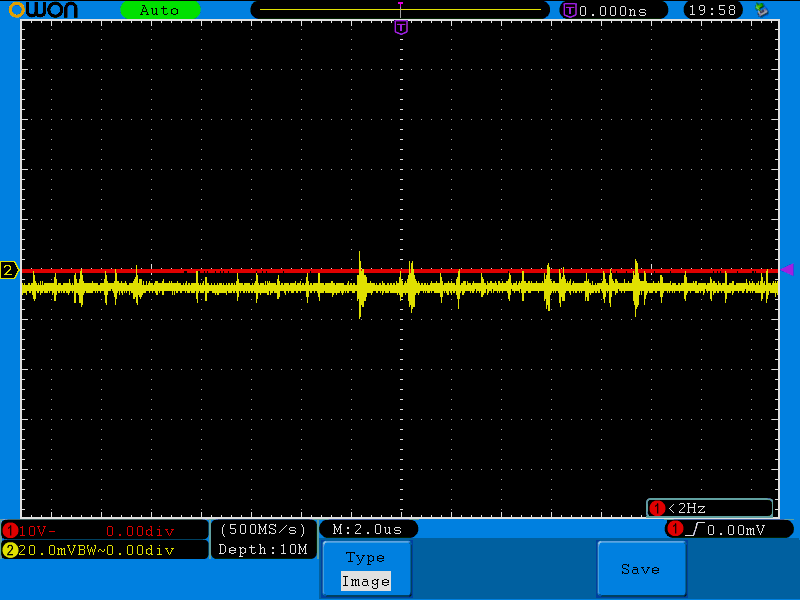Click the USB connection icon by the clock
Screen dimensions: 800x600
[762, 10]
